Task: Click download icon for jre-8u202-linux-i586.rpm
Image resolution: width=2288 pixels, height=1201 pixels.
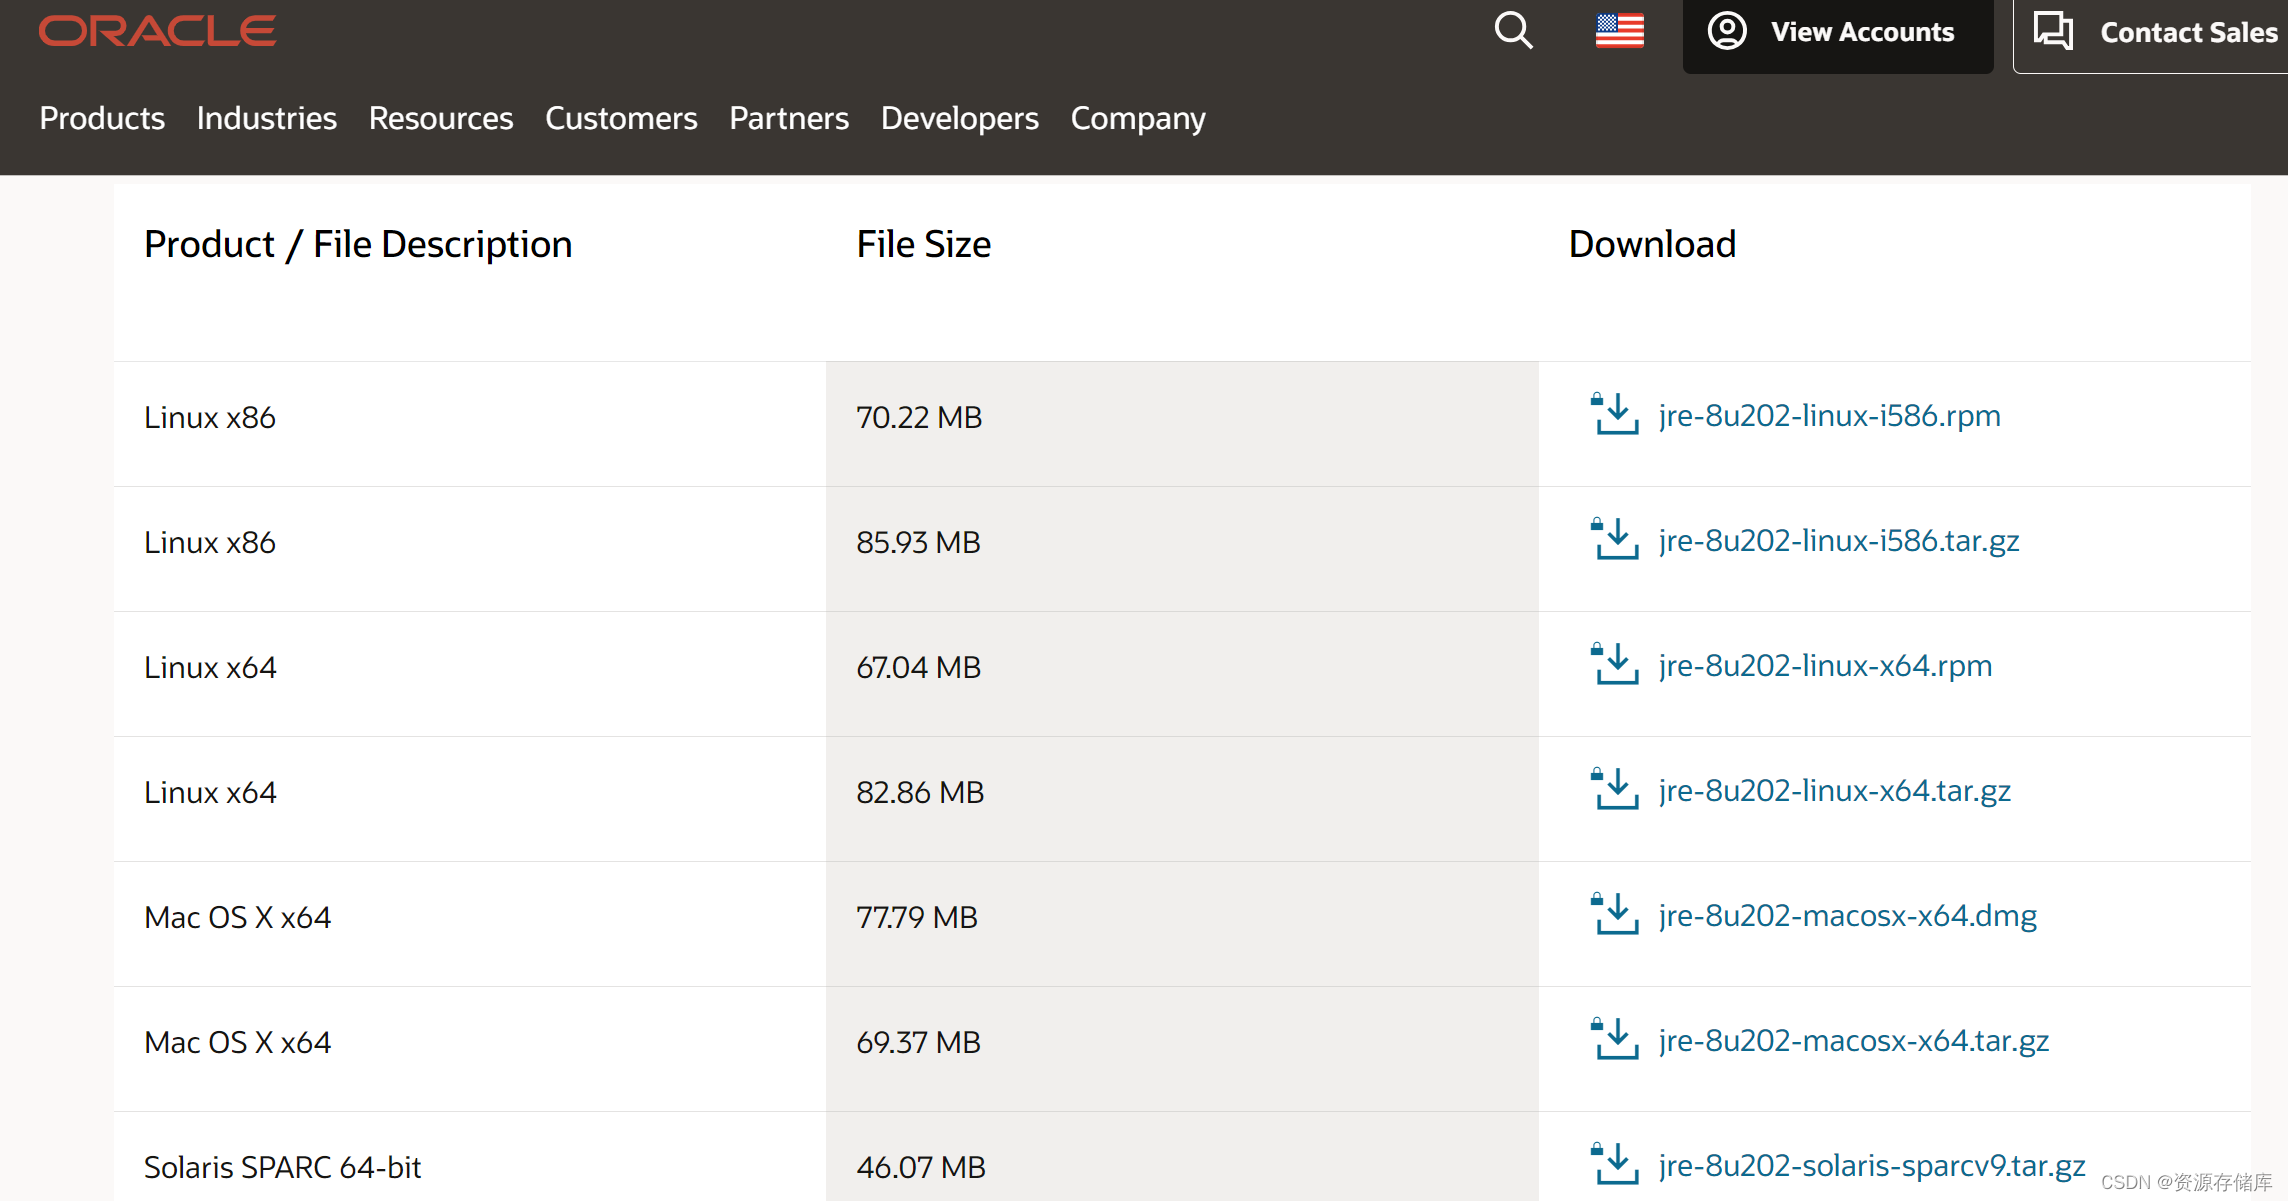Action: 1614,415
